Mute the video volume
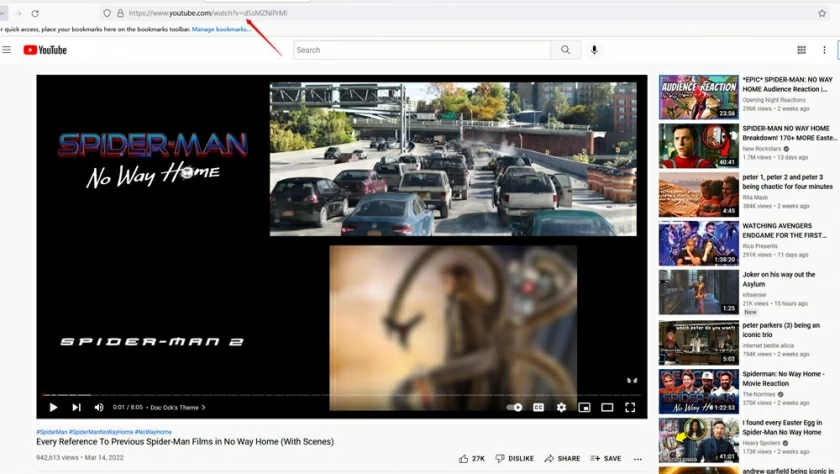This screenshot has width=840, height=474. (x=99, y=408)
